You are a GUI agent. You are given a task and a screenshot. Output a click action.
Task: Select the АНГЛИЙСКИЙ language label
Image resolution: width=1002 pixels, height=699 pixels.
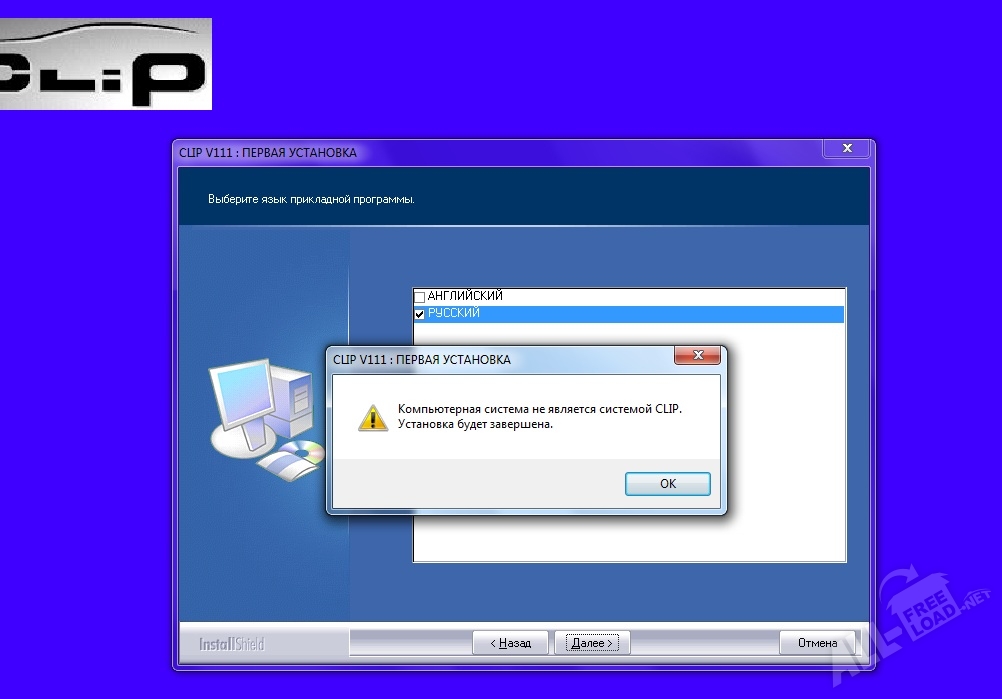pyautogui.click(x=465, y=297)
